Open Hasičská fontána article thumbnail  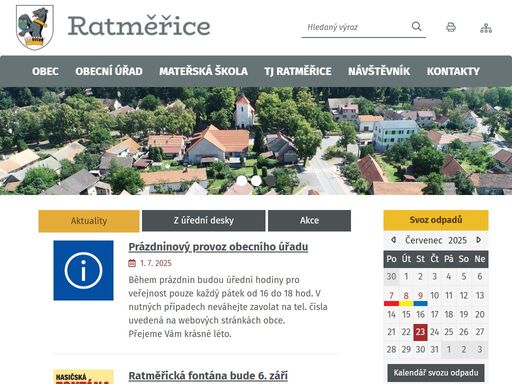pyautogui.click(x=83, y=377)
